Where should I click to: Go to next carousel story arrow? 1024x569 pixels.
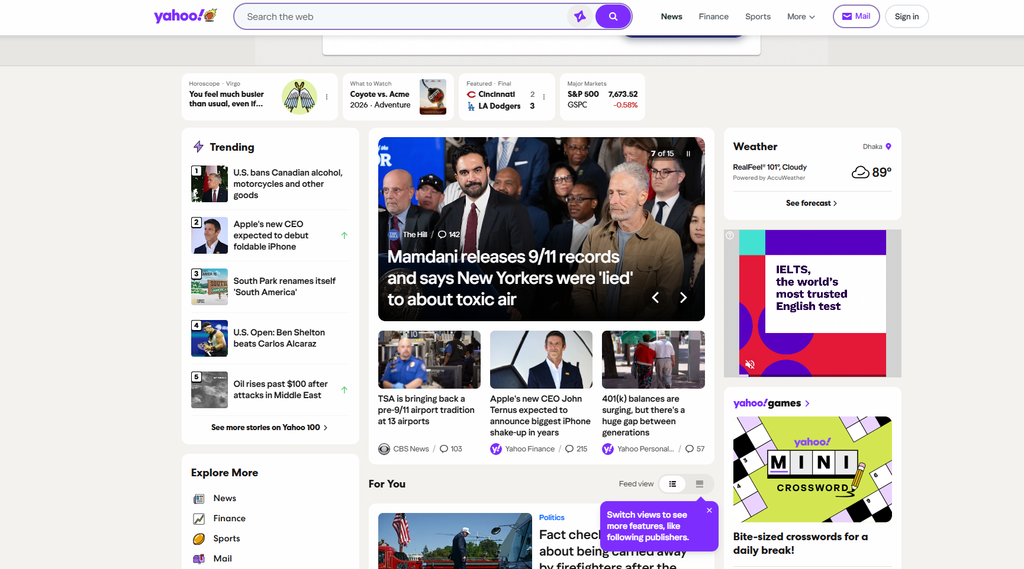(683, 297)
